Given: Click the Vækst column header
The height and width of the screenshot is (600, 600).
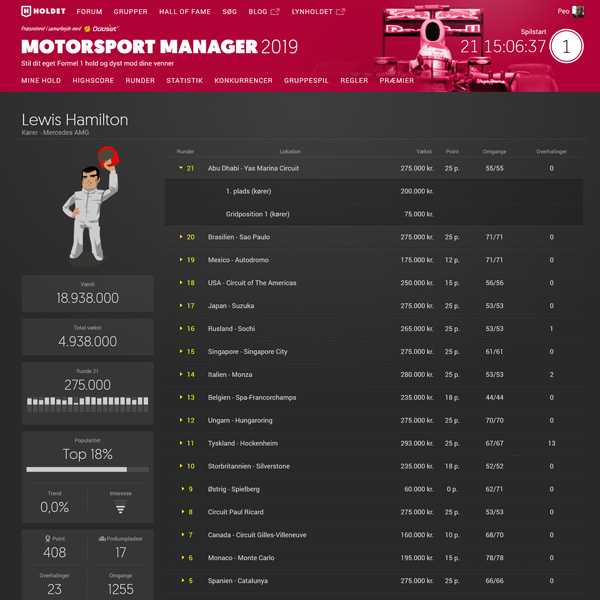Looking at the screenshot, I should (x=424, y=152).
